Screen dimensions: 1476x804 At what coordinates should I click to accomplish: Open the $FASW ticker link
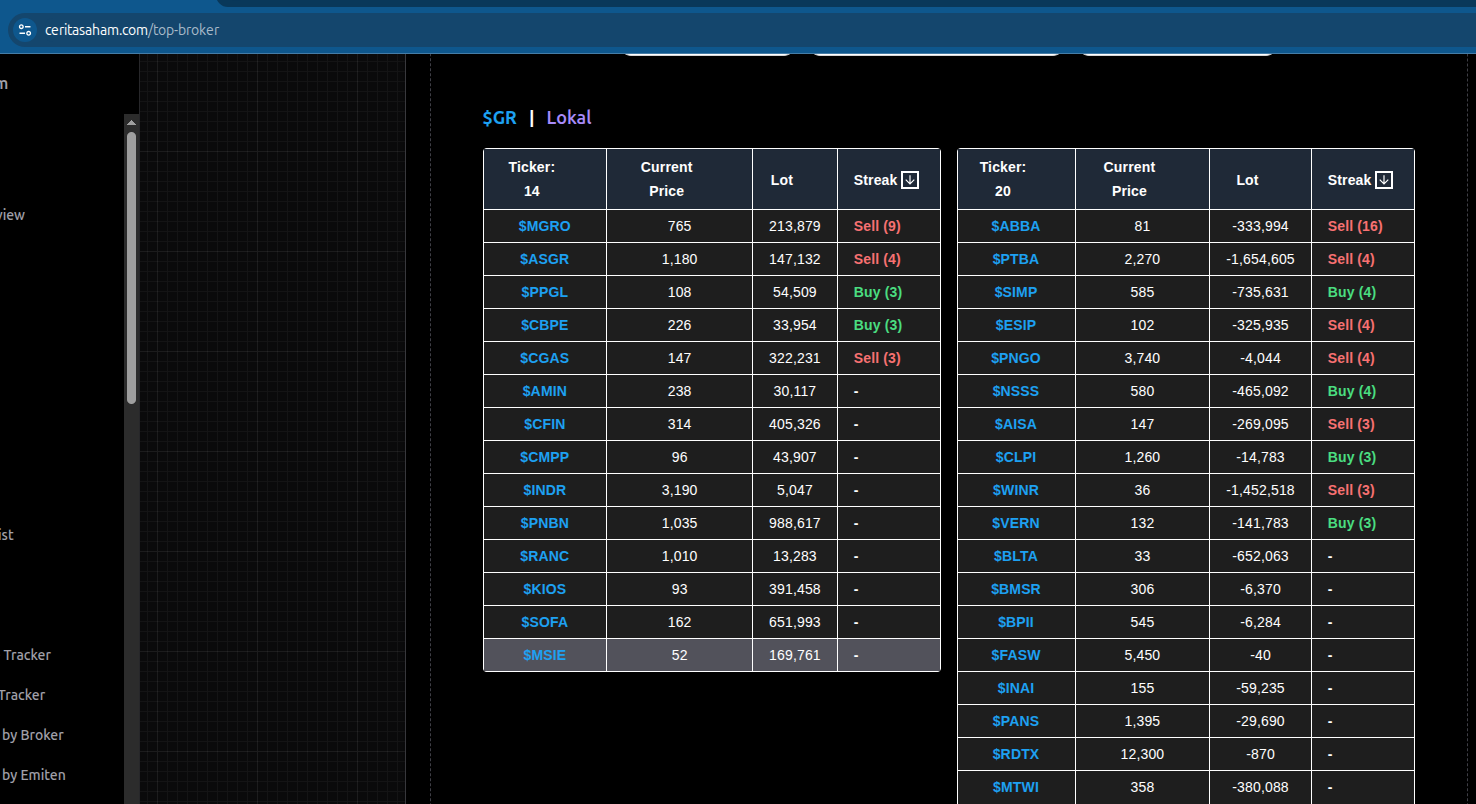(x=1015, y=655)
